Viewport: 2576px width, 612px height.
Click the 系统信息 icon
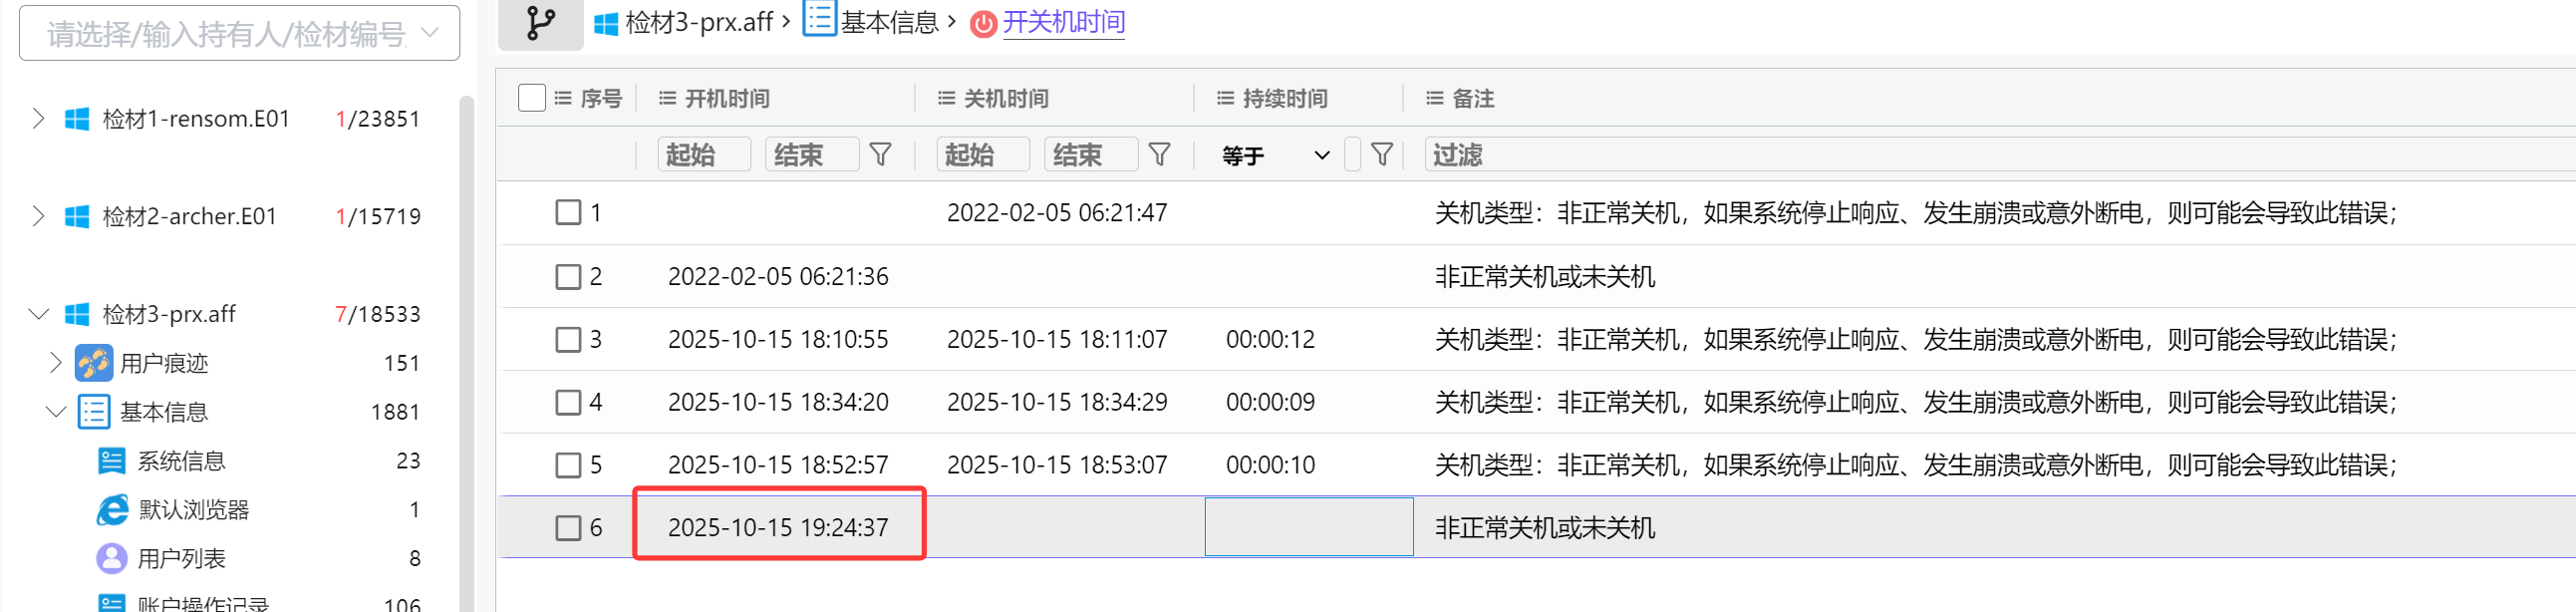coord(111,461)
